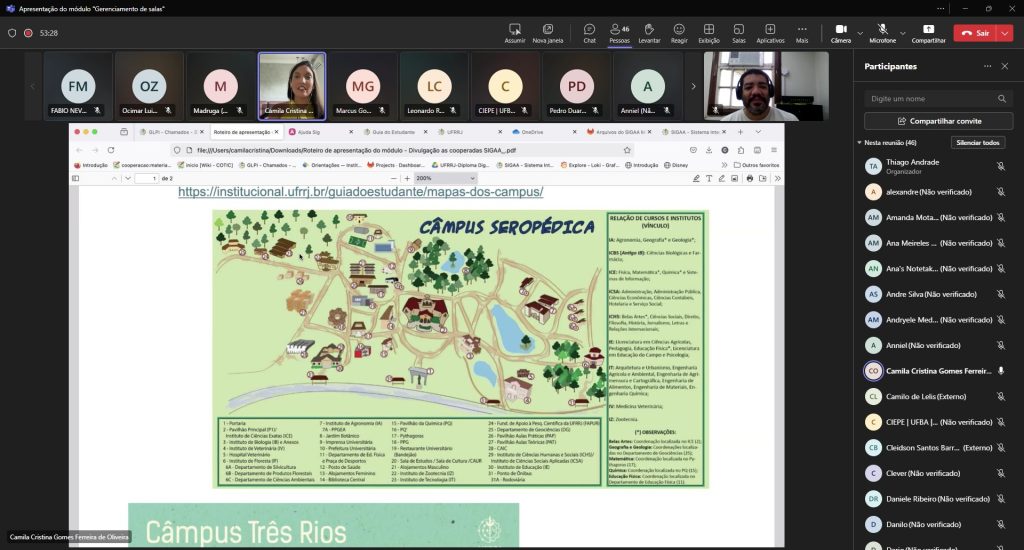Click mute icon next to alexandre

(1000, 192)
